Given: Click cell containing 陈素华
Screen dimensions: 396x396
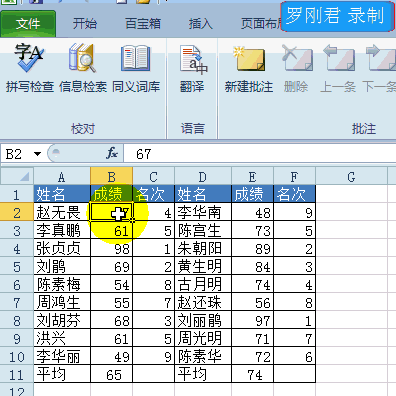Looking at the screenshot, I should 203,356.
